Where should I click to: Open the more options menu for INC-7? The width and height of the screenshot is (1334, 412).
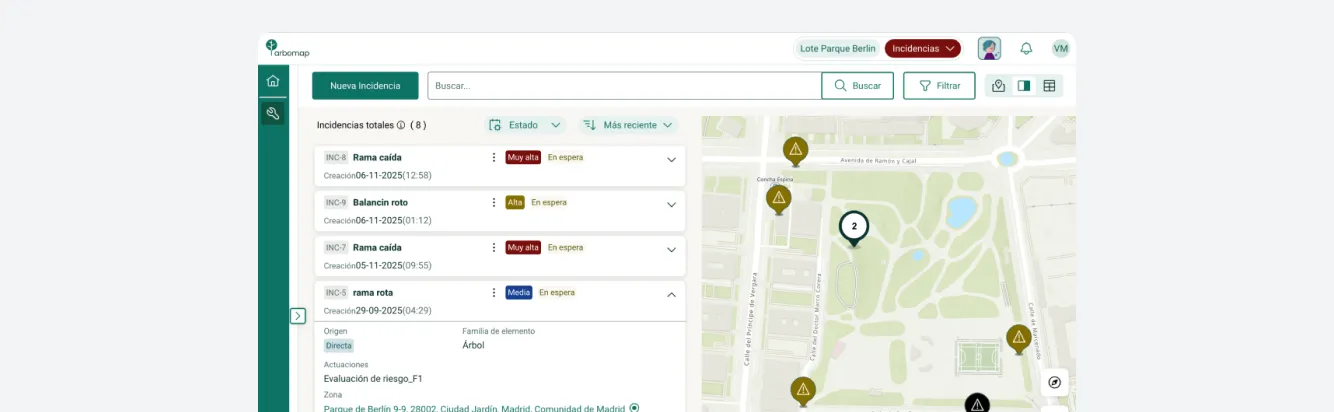click(x=493, y=247)
